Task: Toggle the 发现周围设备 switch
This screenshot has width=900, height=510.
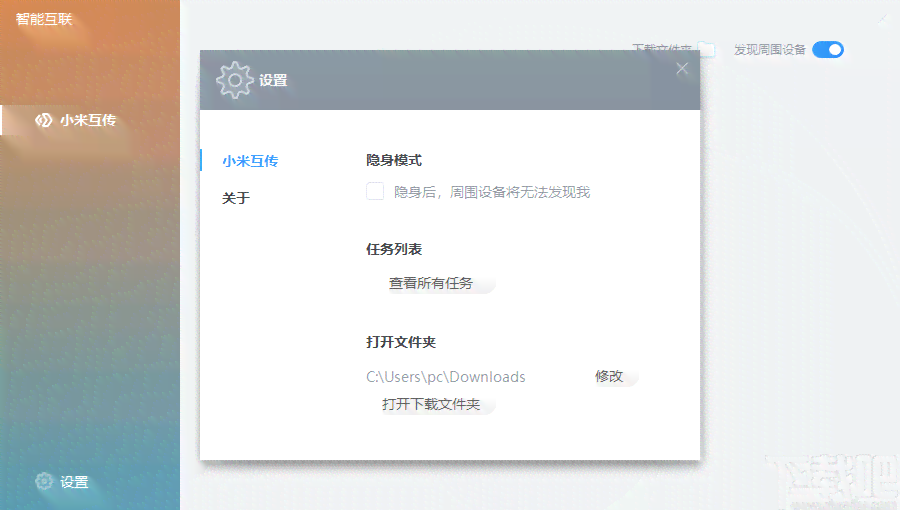Action: coord(828,50)
